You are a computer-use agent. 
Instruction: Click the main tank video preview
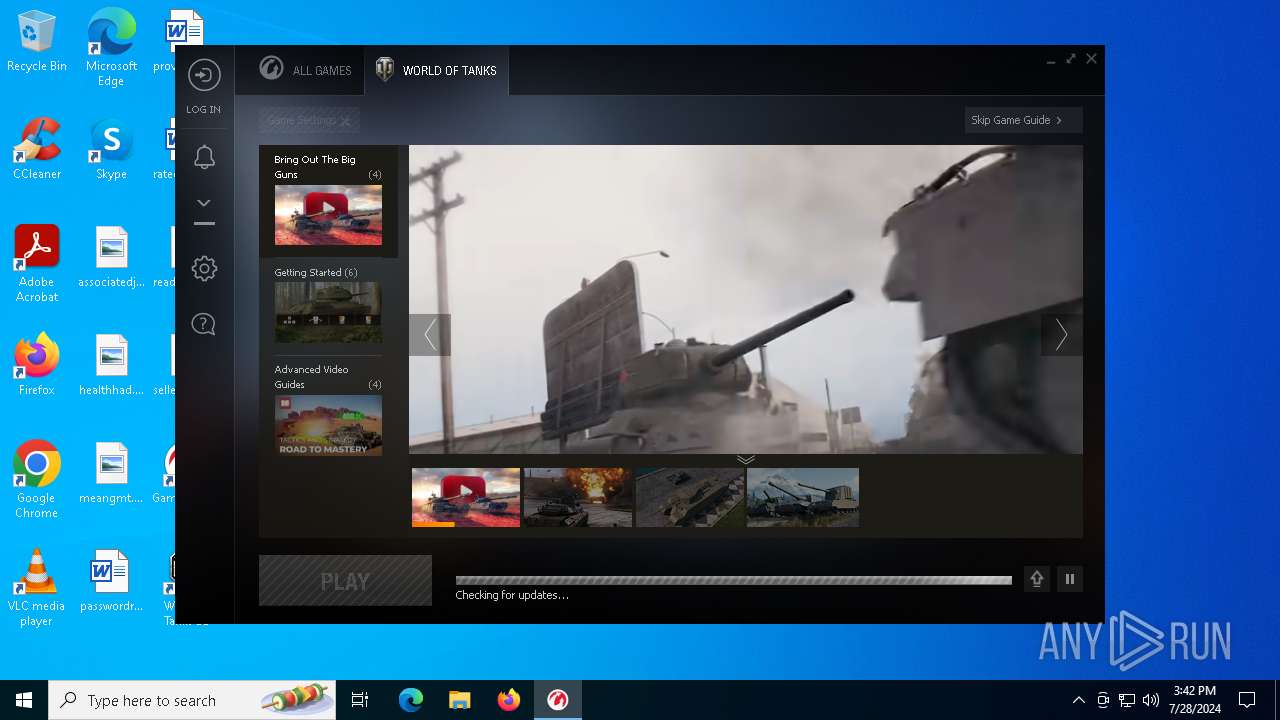click(x=746, y=299)
